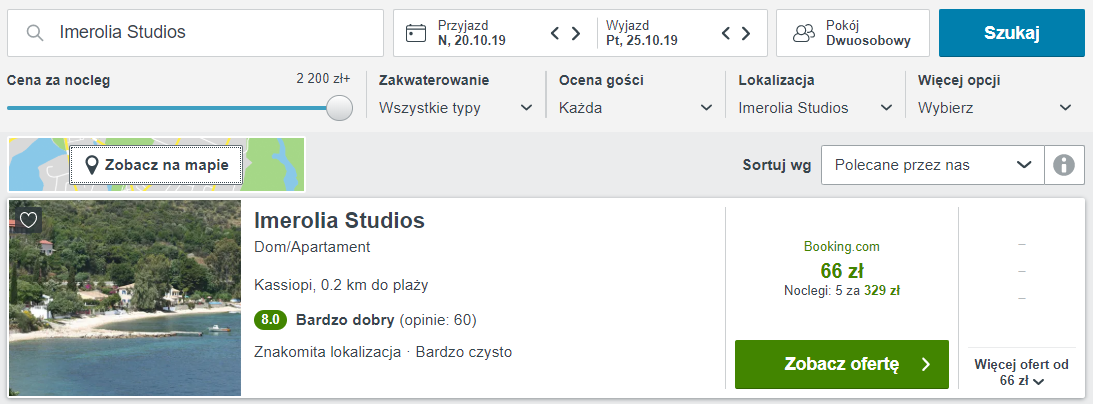Click the sorting info icon
Screen dimensions: 1093x404
click(x=1064, y=165)
